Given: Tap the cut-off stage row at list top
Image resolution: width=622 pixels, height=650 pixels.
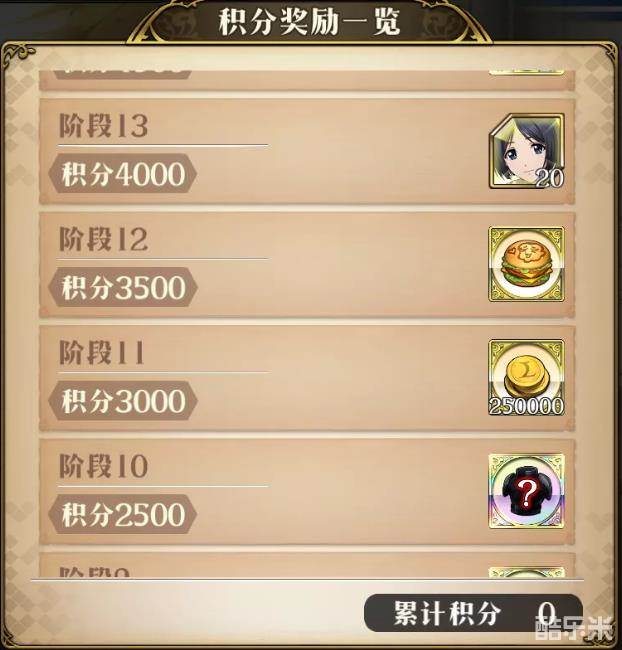Looking at the screenshot, I should tap(307, 80).
